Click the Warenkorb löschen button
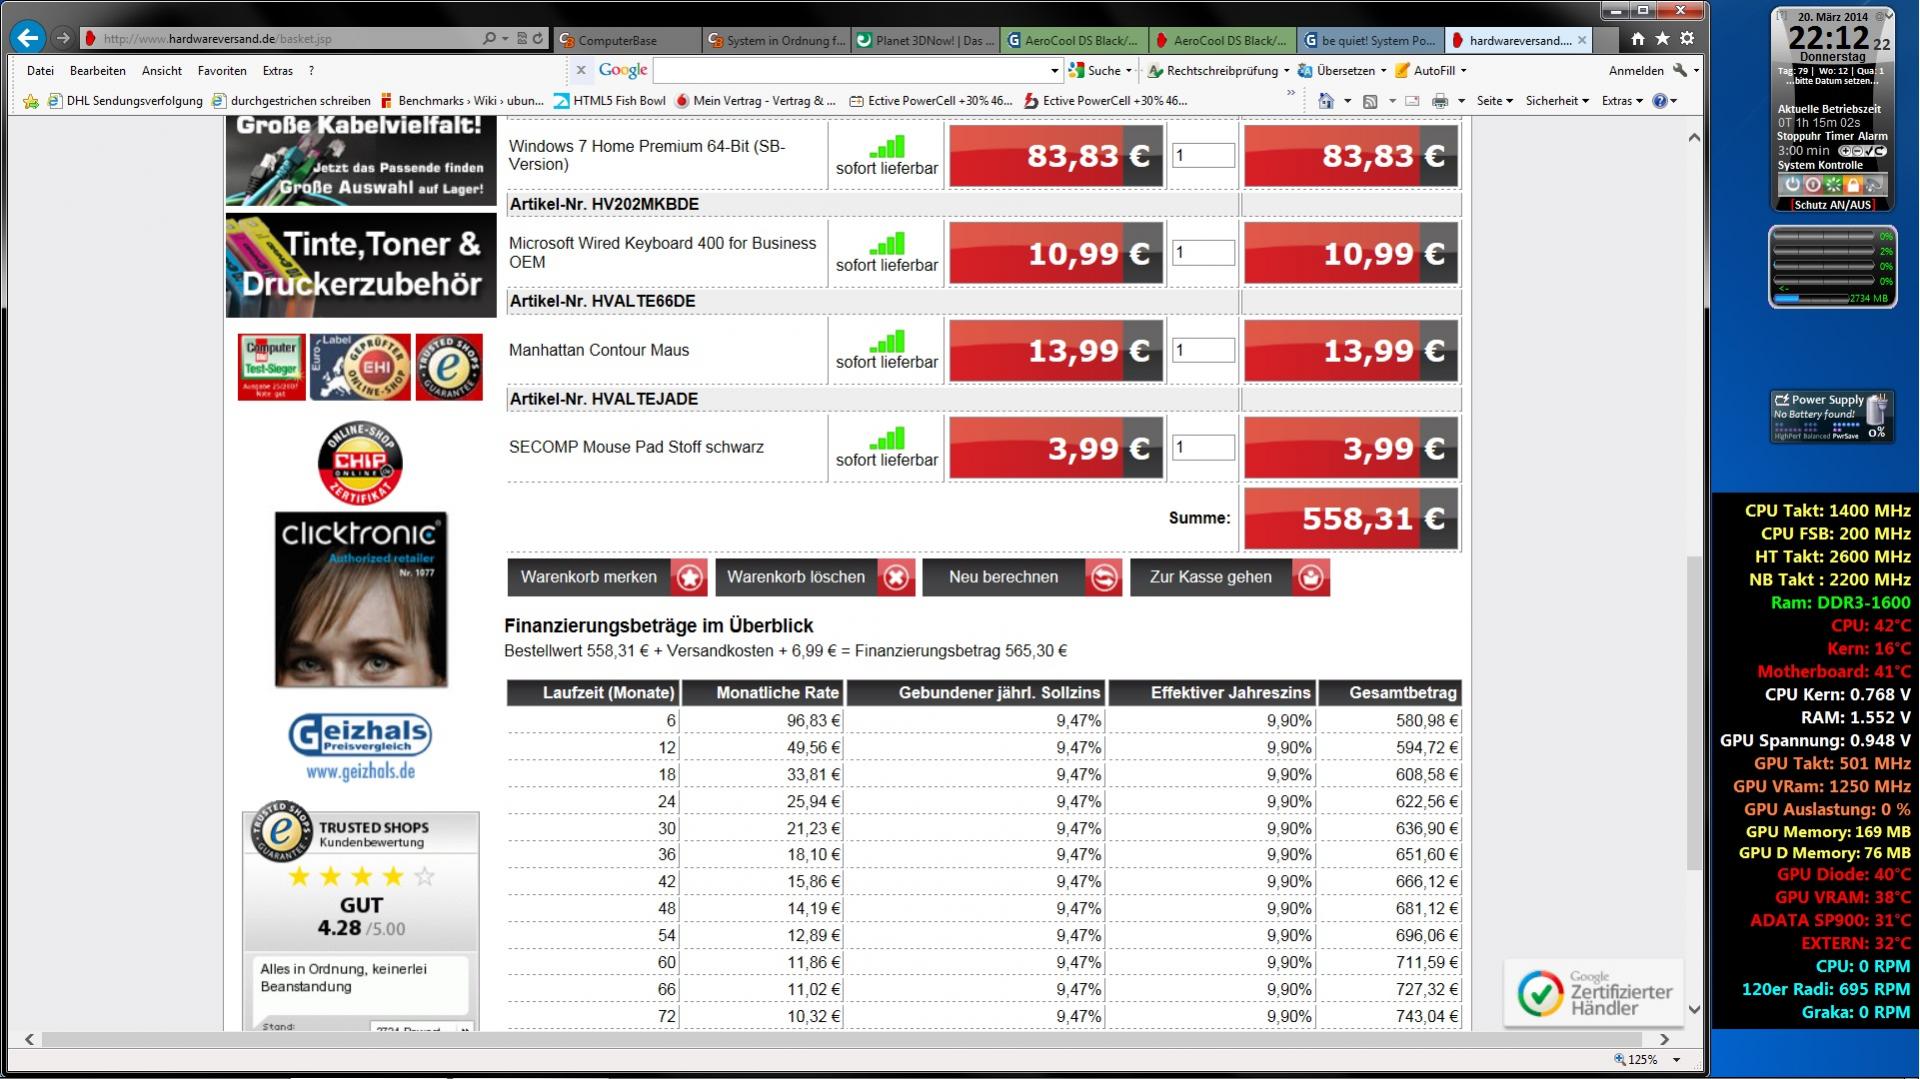The width and height of the screenshot is (1920, 1079). click(x=815, y=577)
